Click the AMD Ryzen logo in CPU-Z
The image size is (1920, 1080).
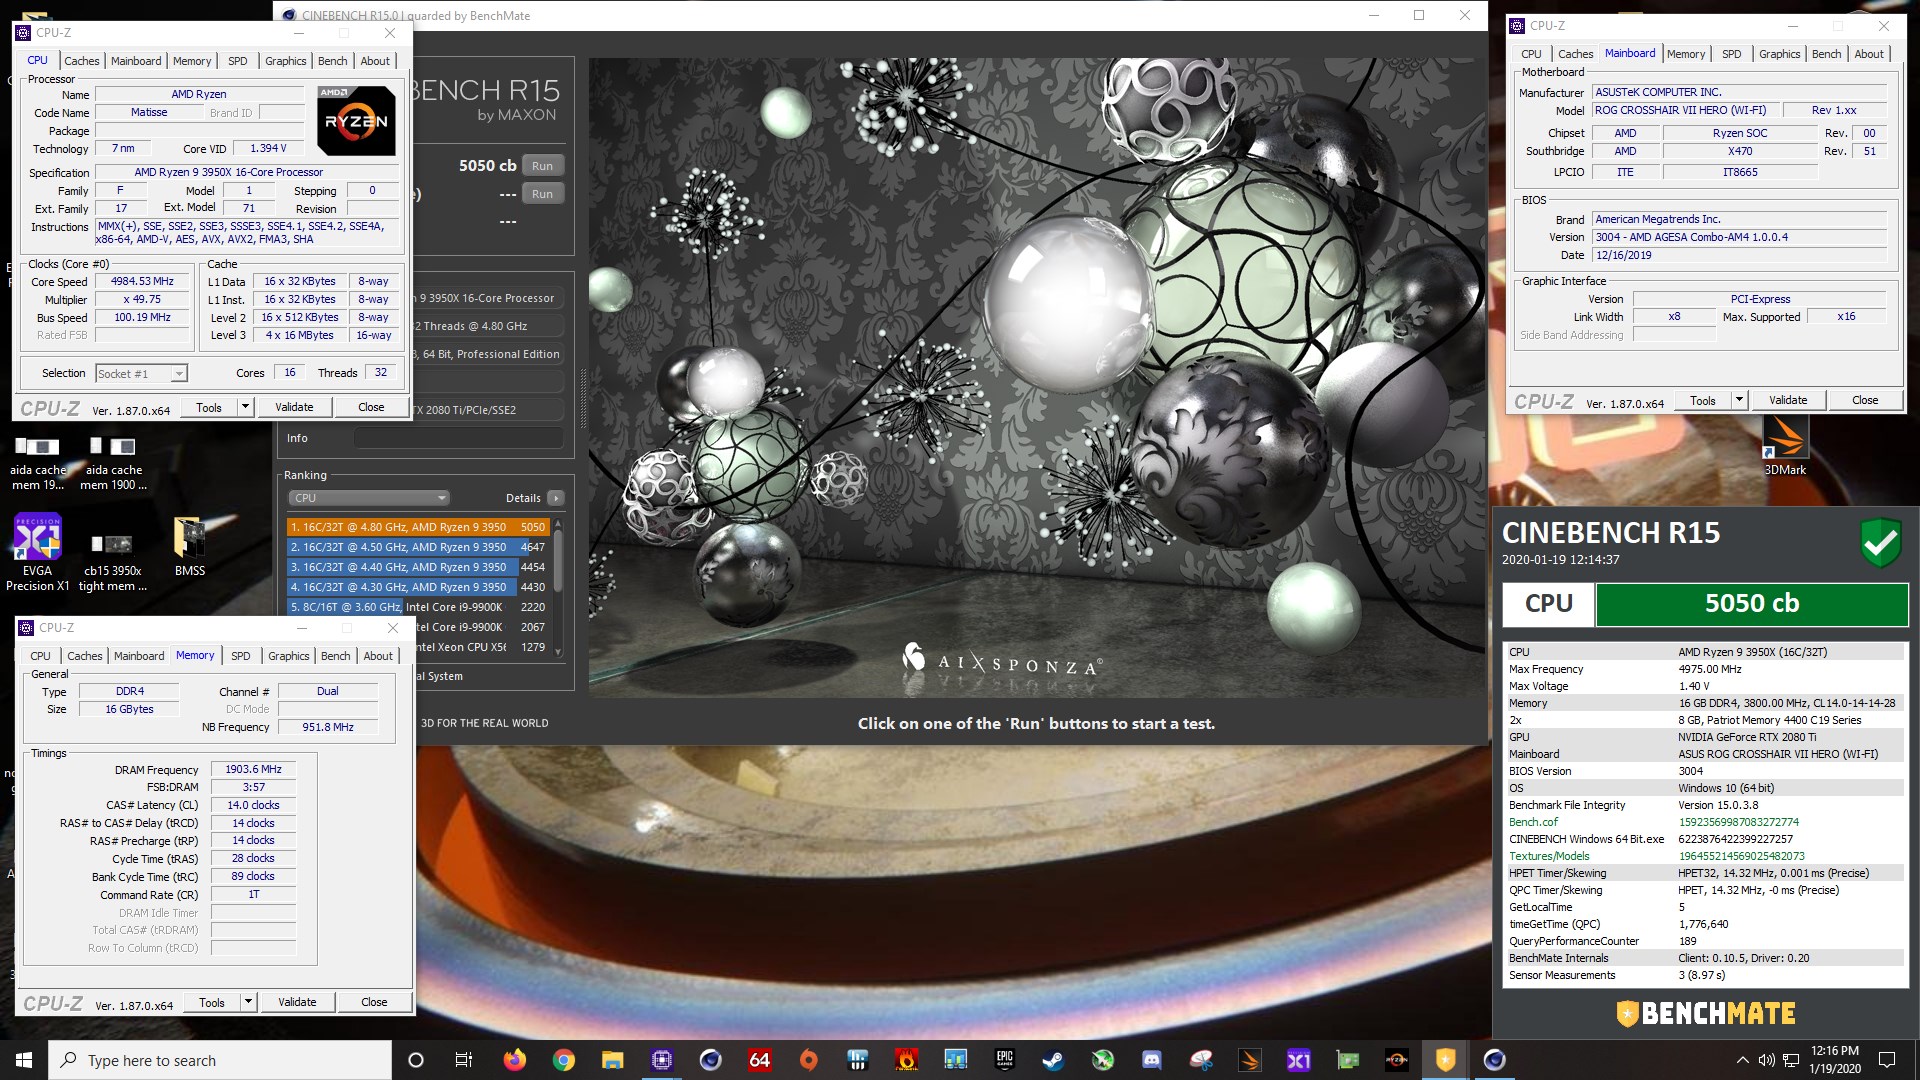point(356,120)
